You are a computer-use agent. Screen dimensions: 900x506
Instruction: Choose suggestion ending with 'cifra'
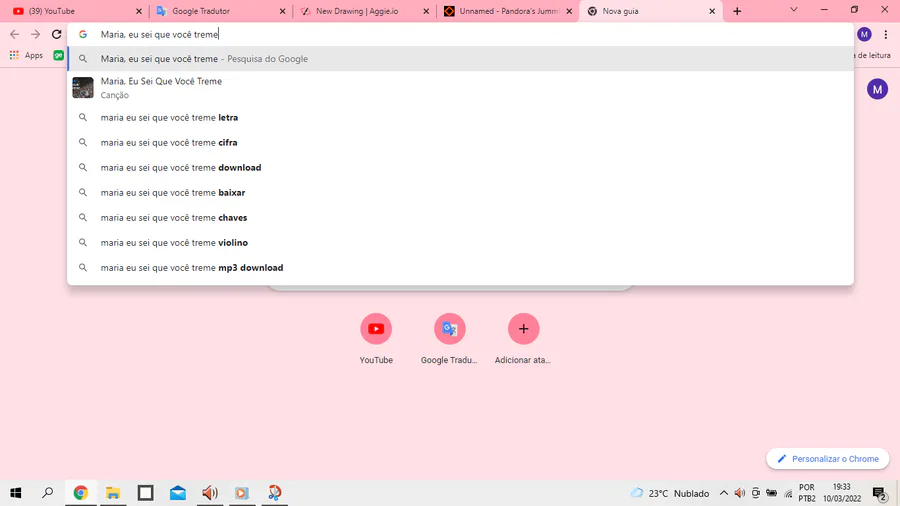(460, 142)
